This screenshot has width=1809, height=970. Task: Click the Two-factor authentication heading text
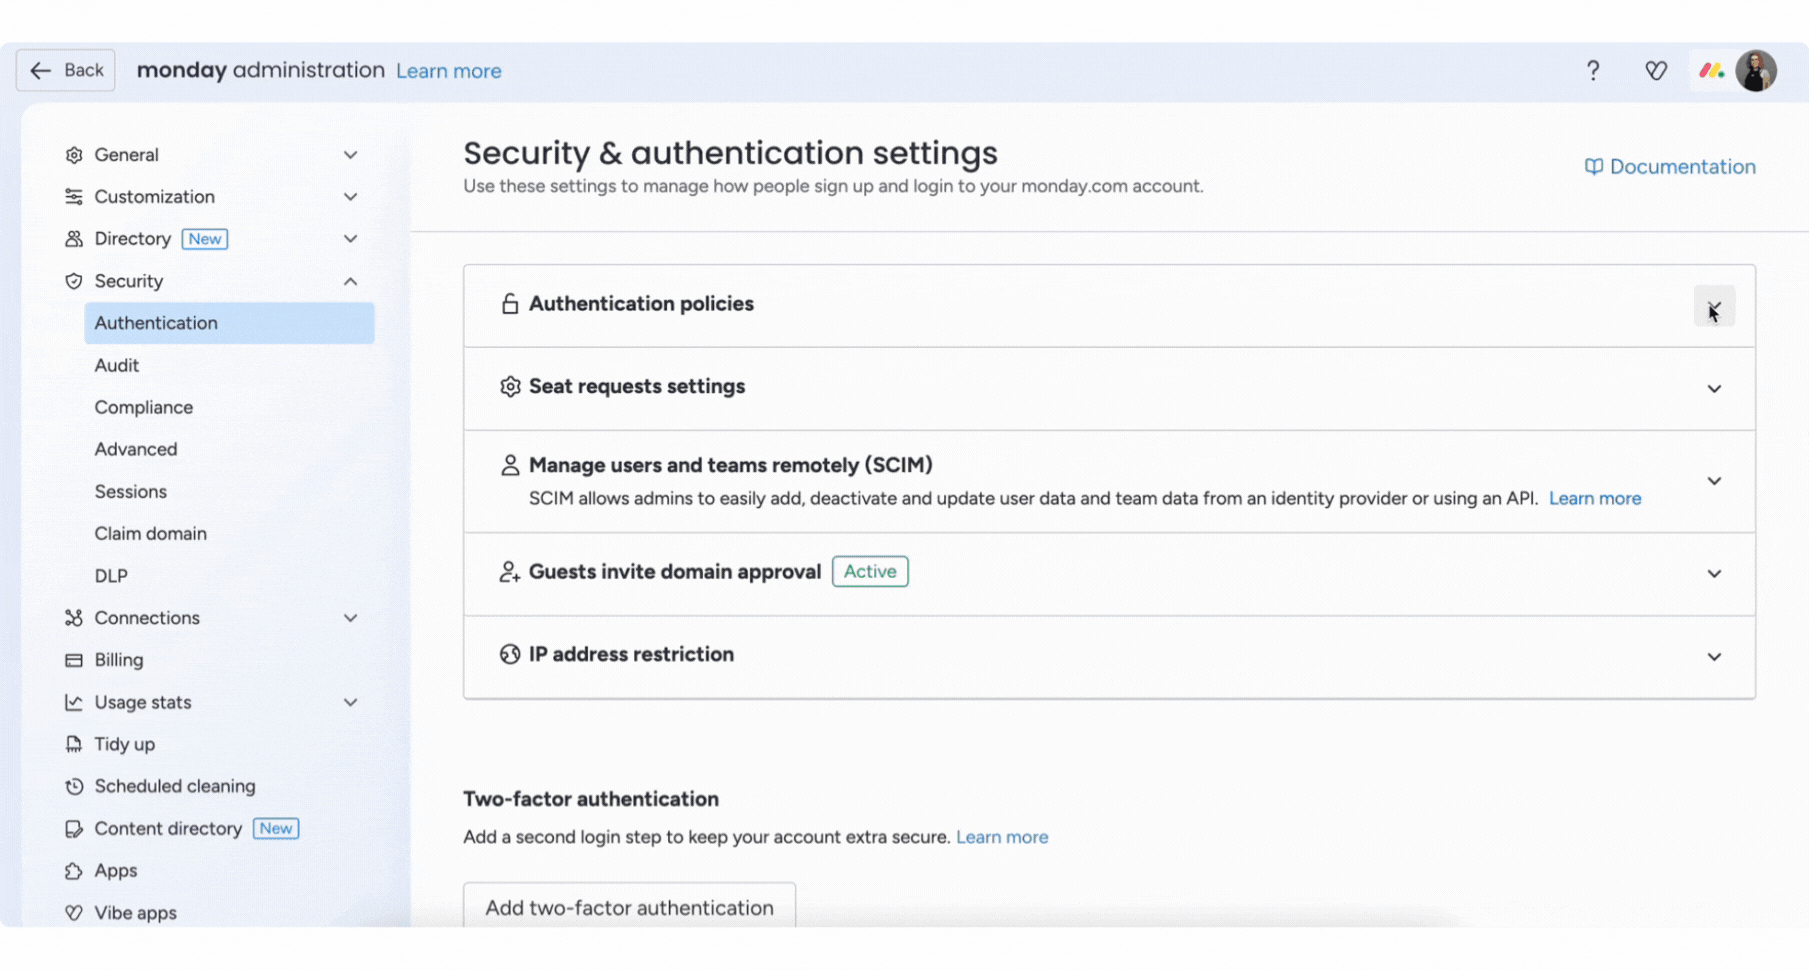click(x=591, y=799)
